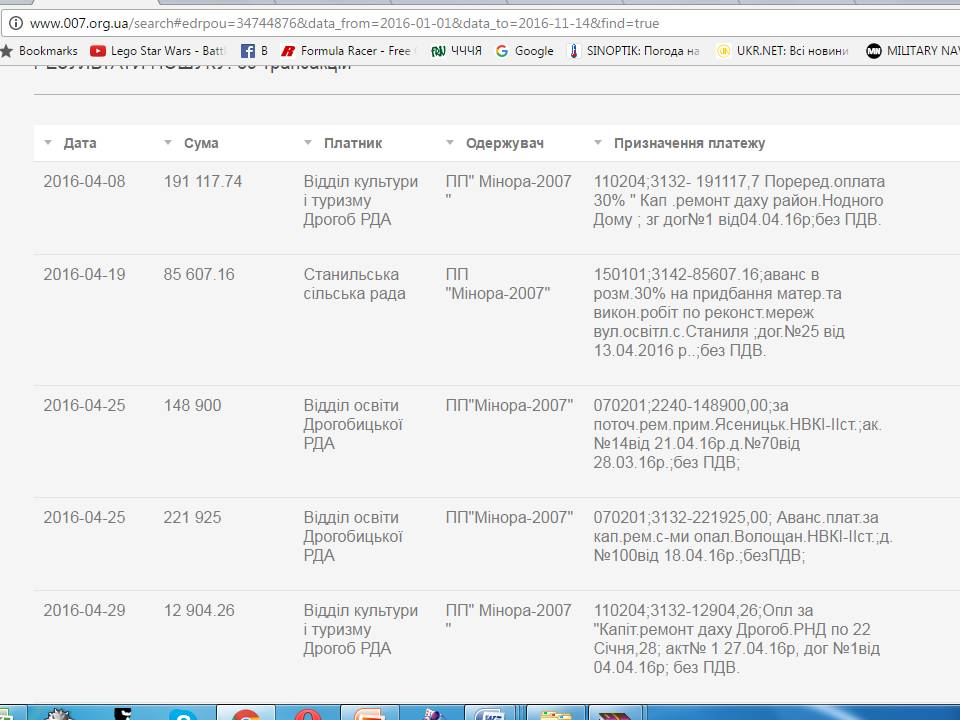
Task: Sort table by Одержувач column arrow
Action: 450,143
